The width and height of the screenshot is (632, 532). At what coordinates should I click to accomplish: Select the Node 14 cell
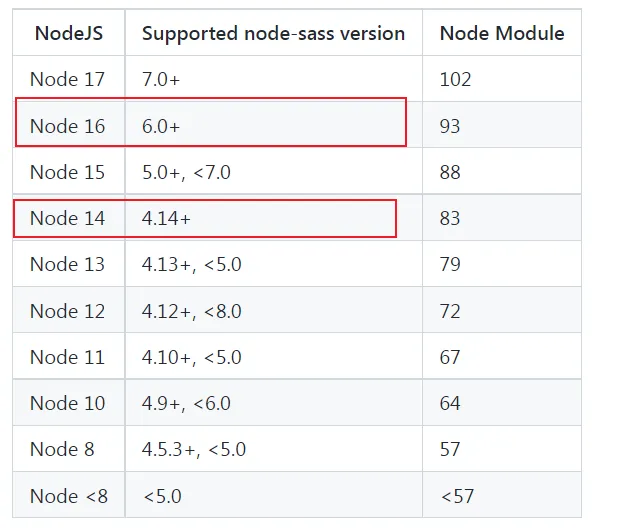67,218
